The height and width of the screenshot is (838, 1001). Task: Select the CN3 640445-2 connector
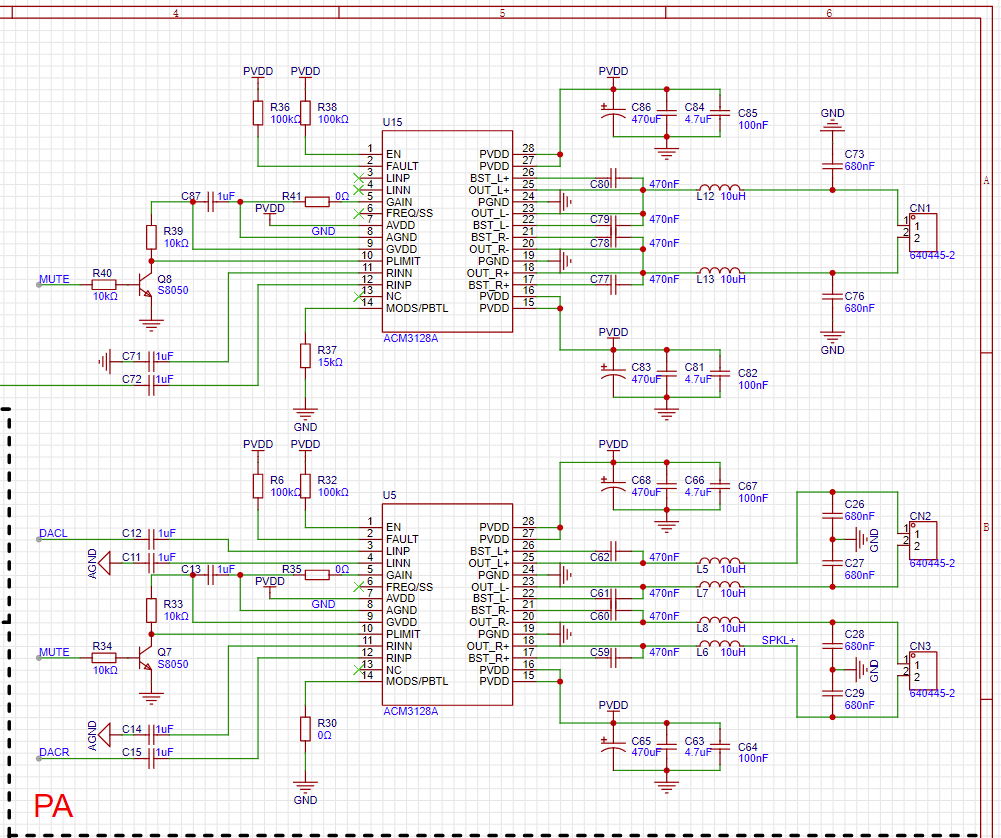(x=923, y=670)
